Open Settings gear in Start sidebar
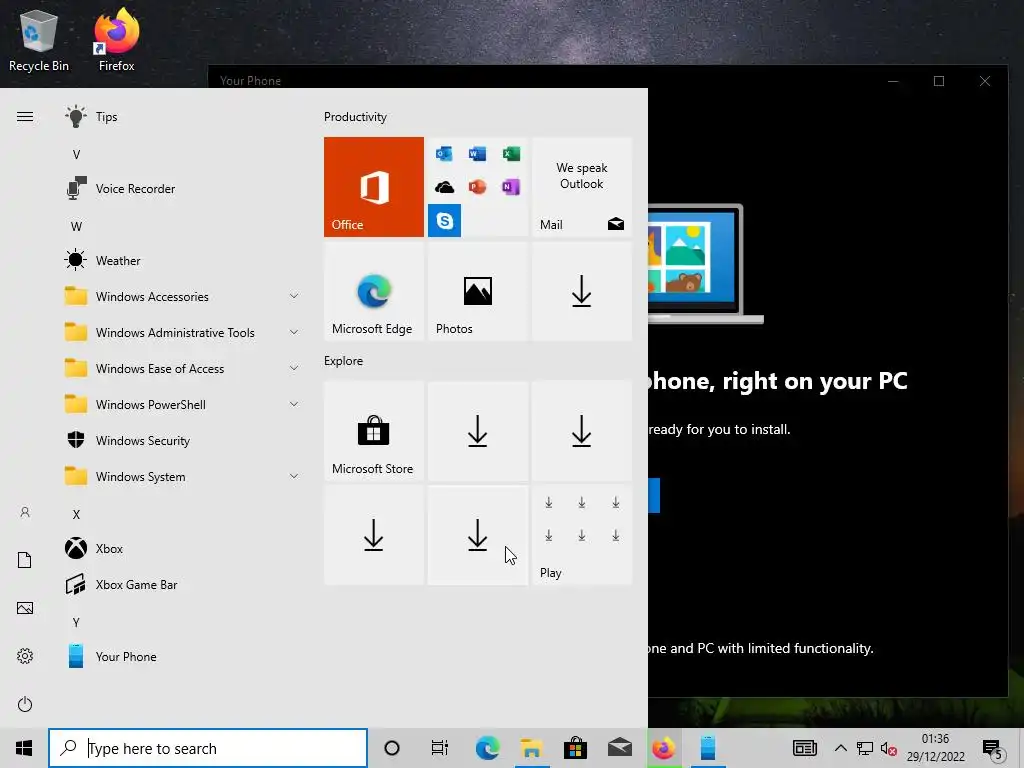Viewport: 1024px width, 768px height. coord(25,656)
